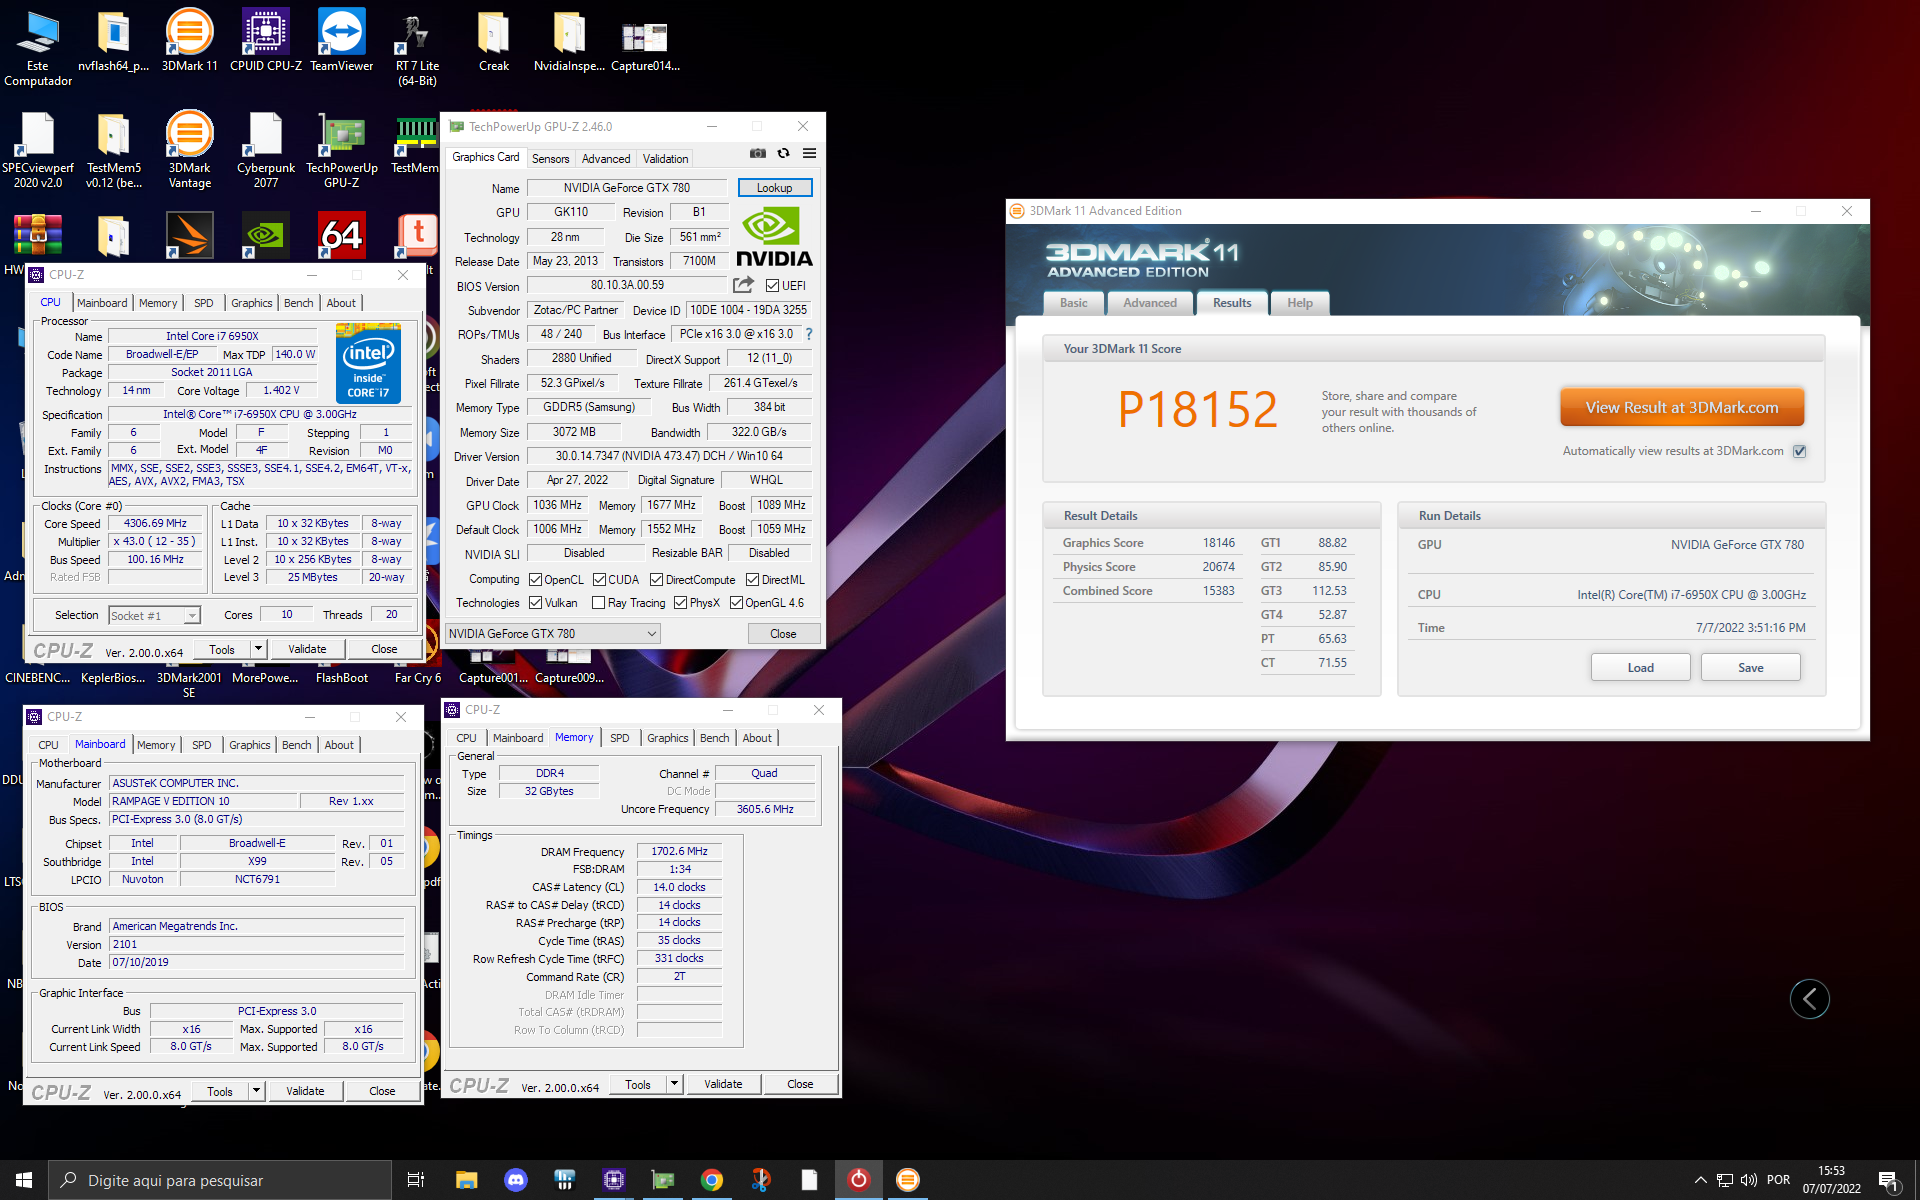Select SPD tab in CPU-Z Memory window

coord(620,738)
